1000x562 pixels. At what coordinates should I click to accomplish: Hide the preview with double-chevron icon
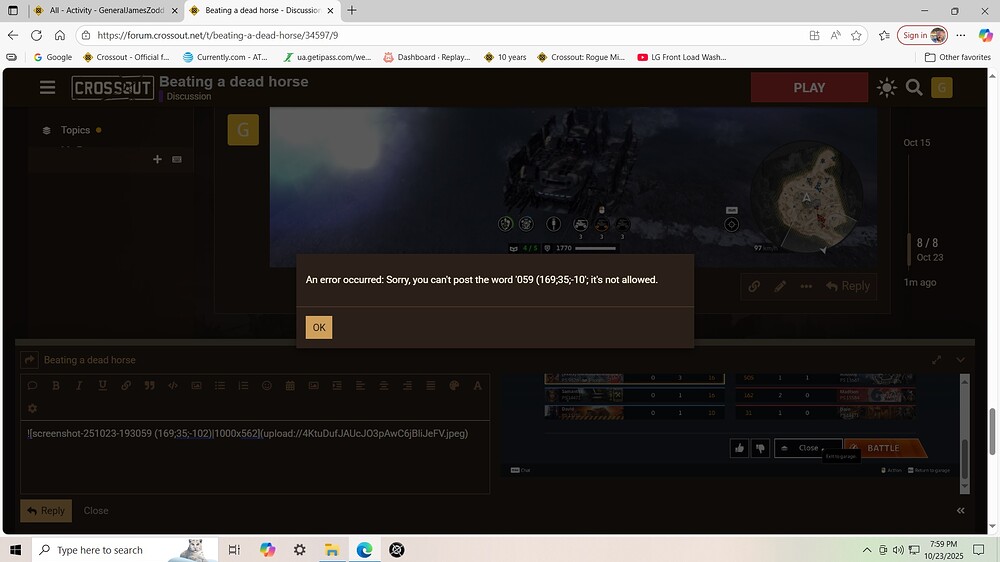(x=961, y=510)
